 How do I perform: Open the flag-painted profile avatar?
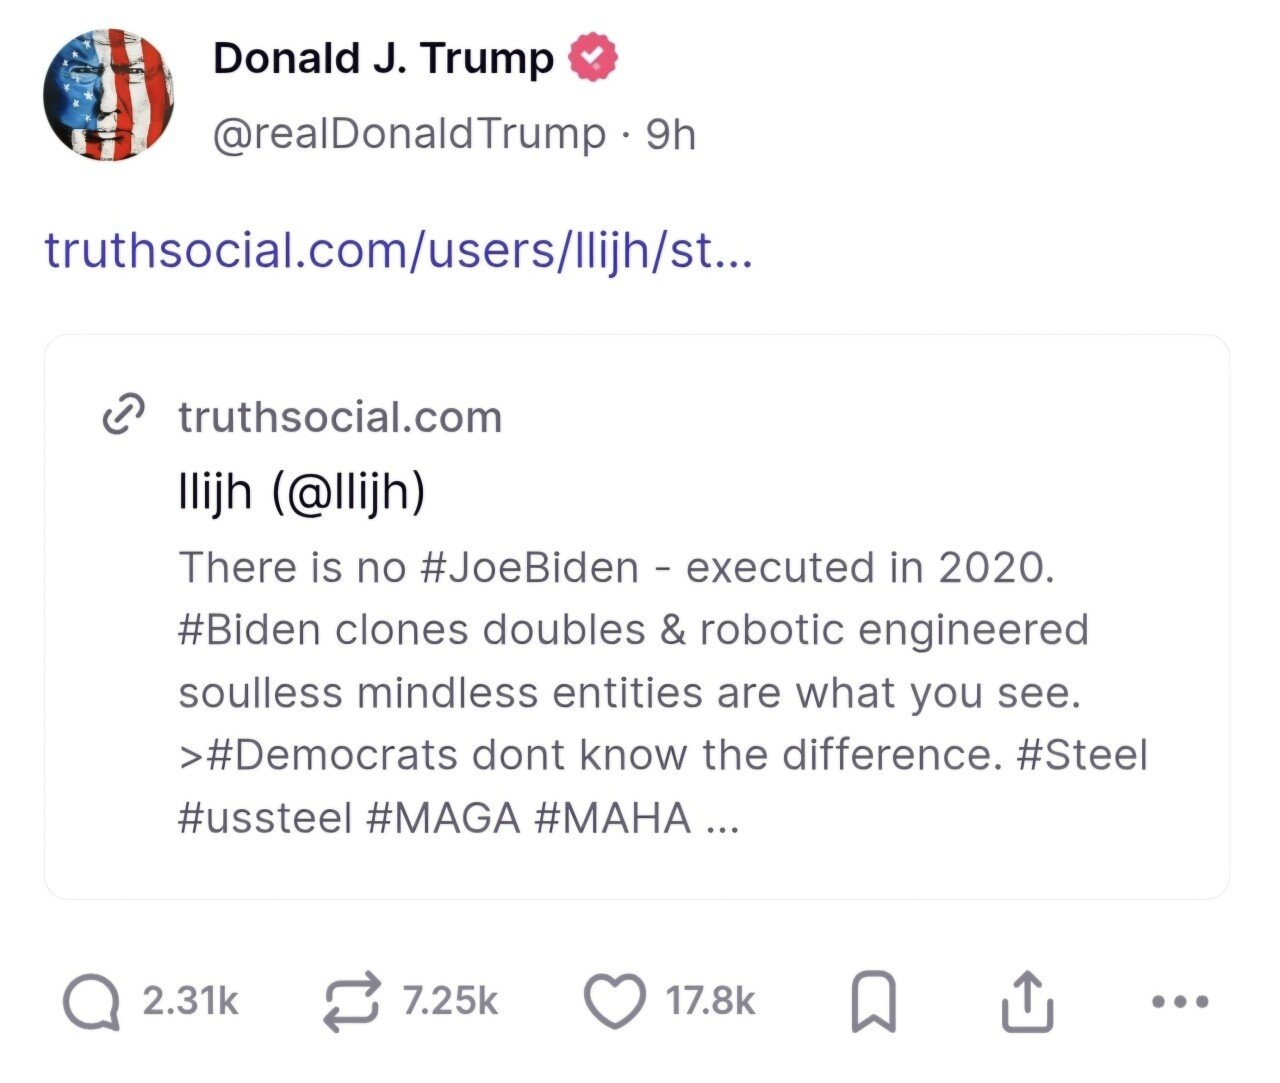109,95
